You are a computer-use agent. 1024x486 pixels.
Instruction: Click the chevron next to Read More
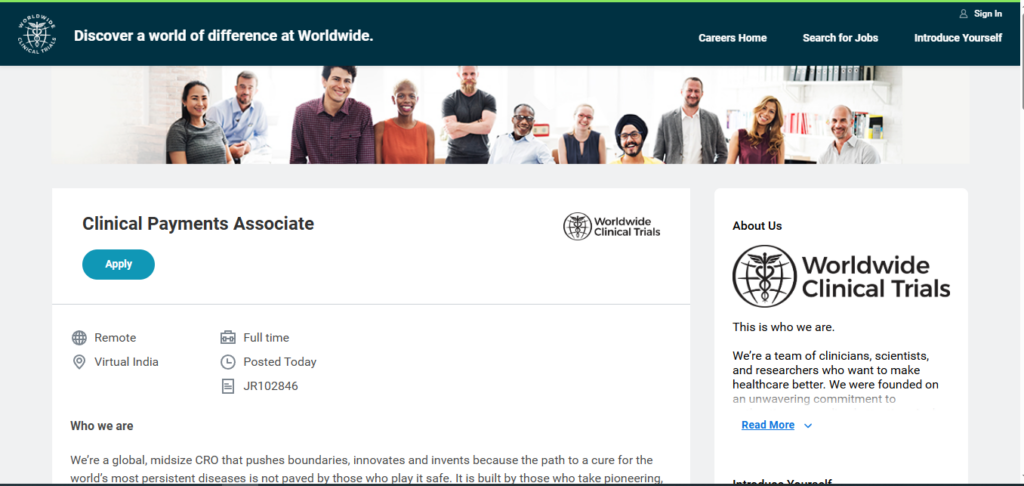(x=808, y=426)
